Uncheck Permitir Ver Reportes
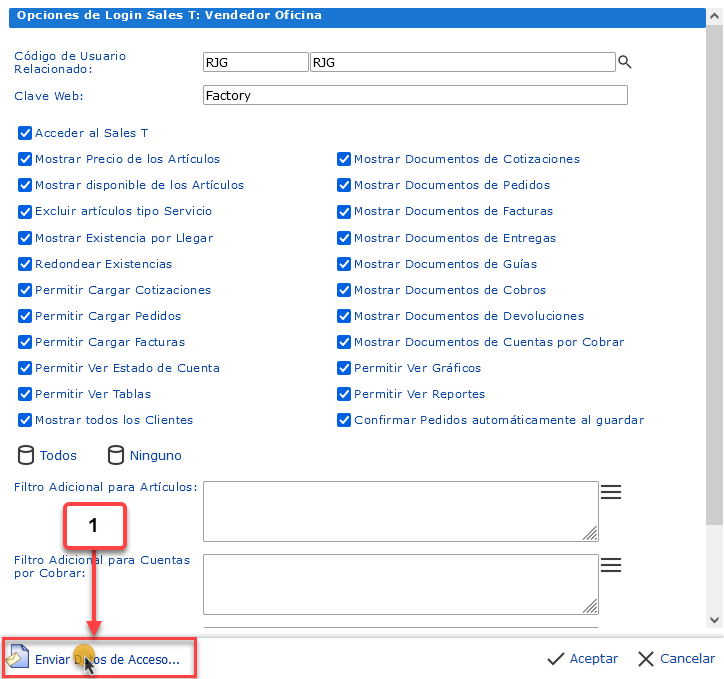 (x=344, y=394)
